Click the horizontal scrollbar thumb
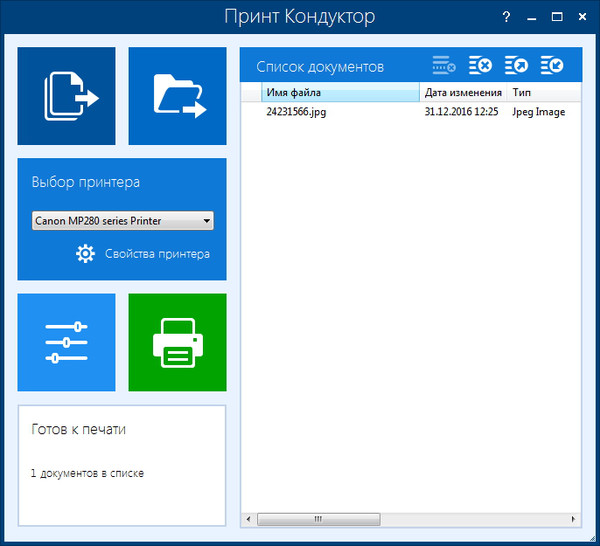600x546 pixels. (x=318, y=520)
